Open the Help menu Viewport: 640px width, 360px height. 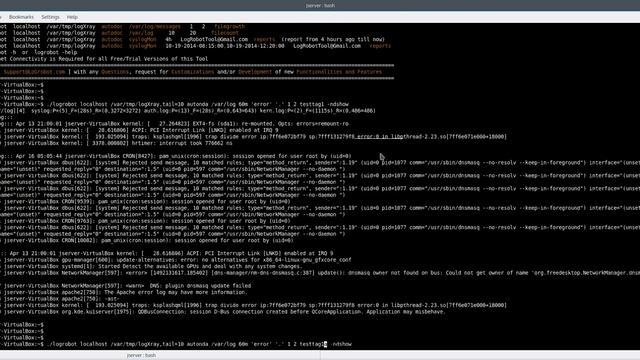point(72,17)
